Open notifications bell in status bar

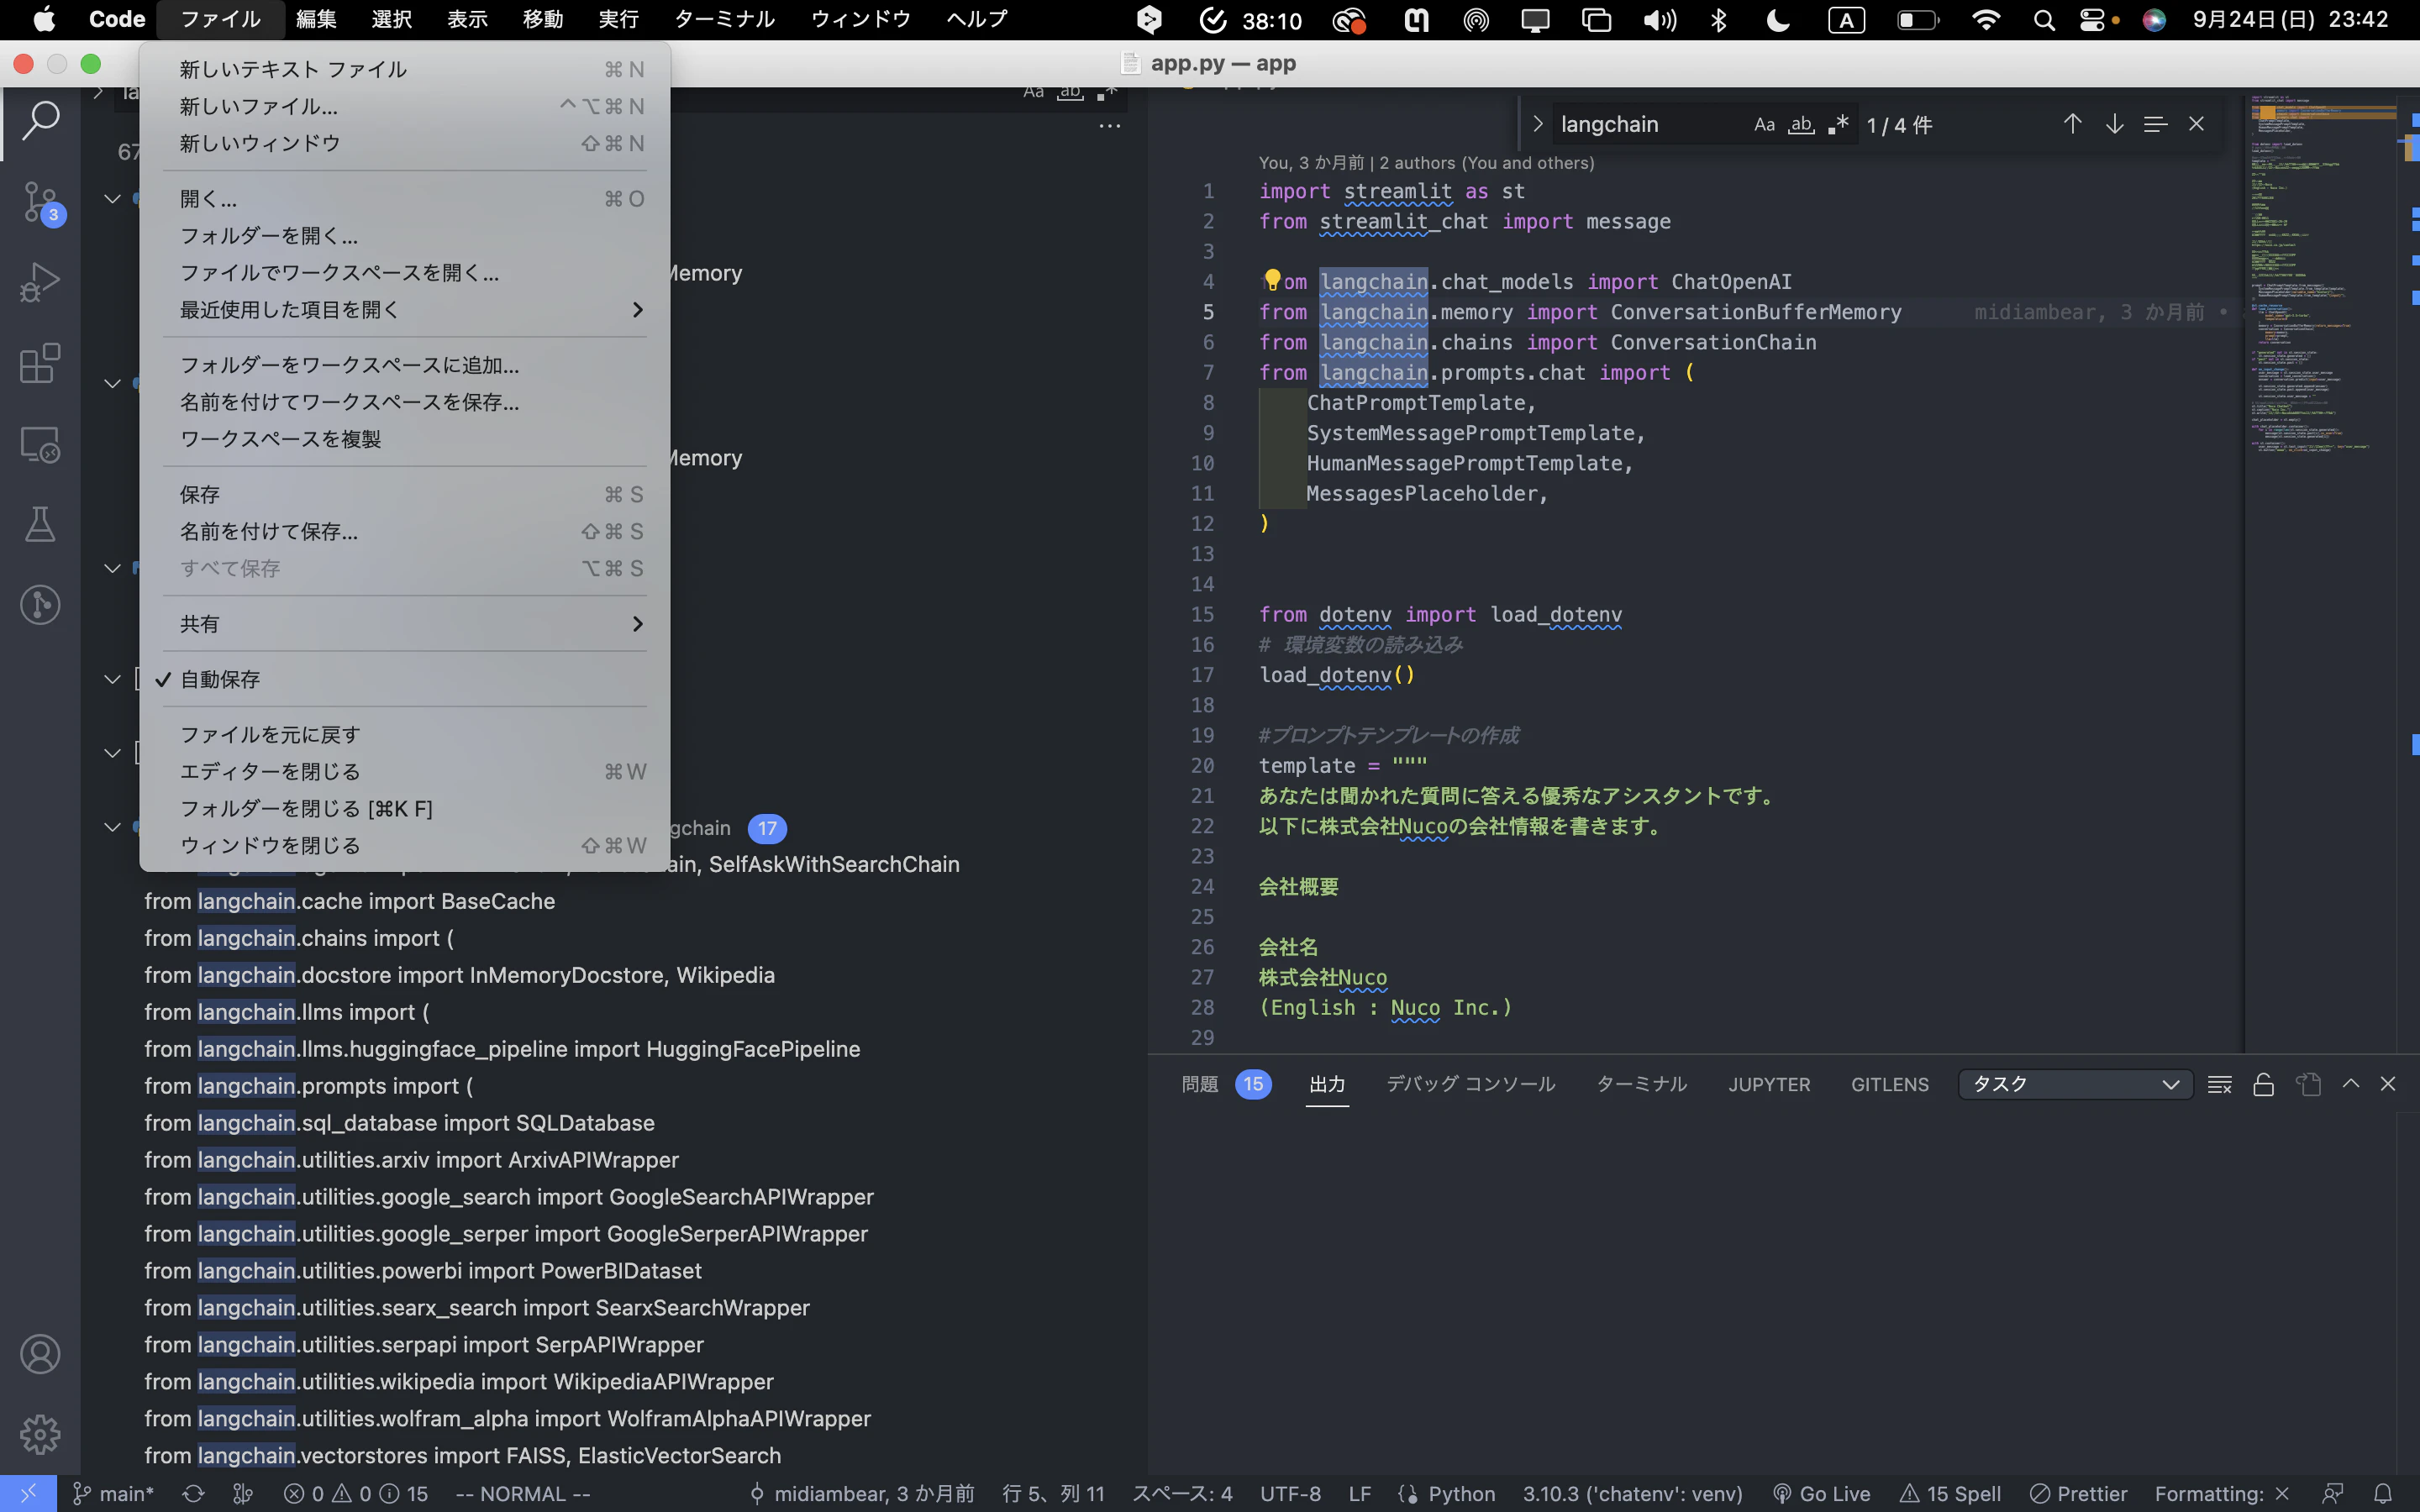click(2384, 1494)
